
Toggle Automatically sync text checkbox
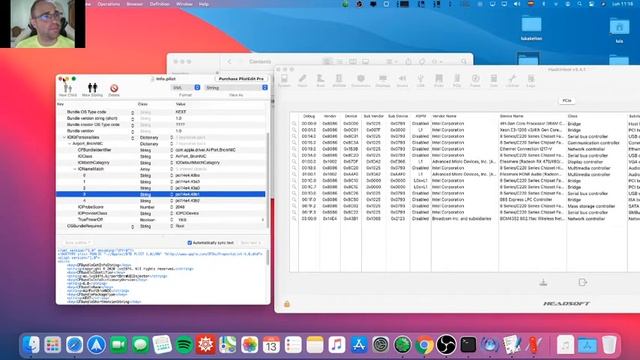coord(190,243)
